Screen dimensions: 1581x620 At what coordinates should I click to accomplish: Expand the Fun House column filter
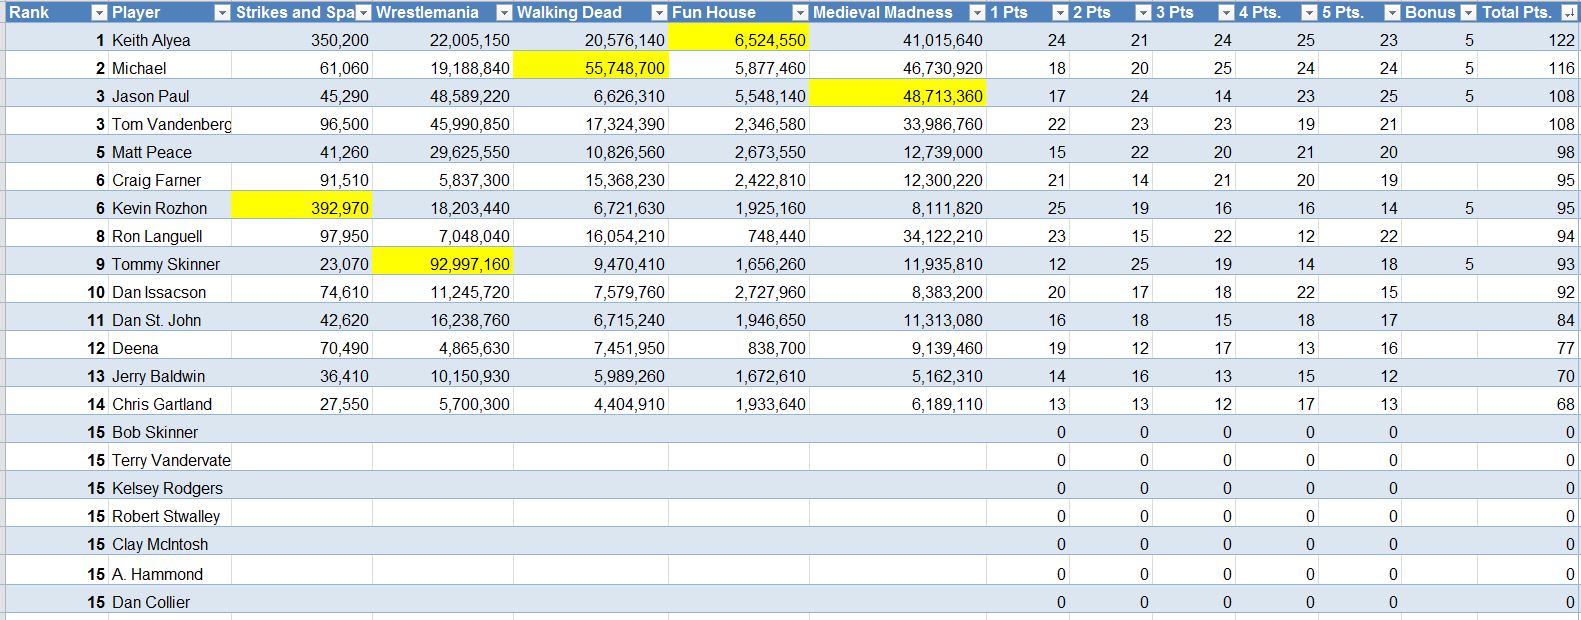(799, 13)
